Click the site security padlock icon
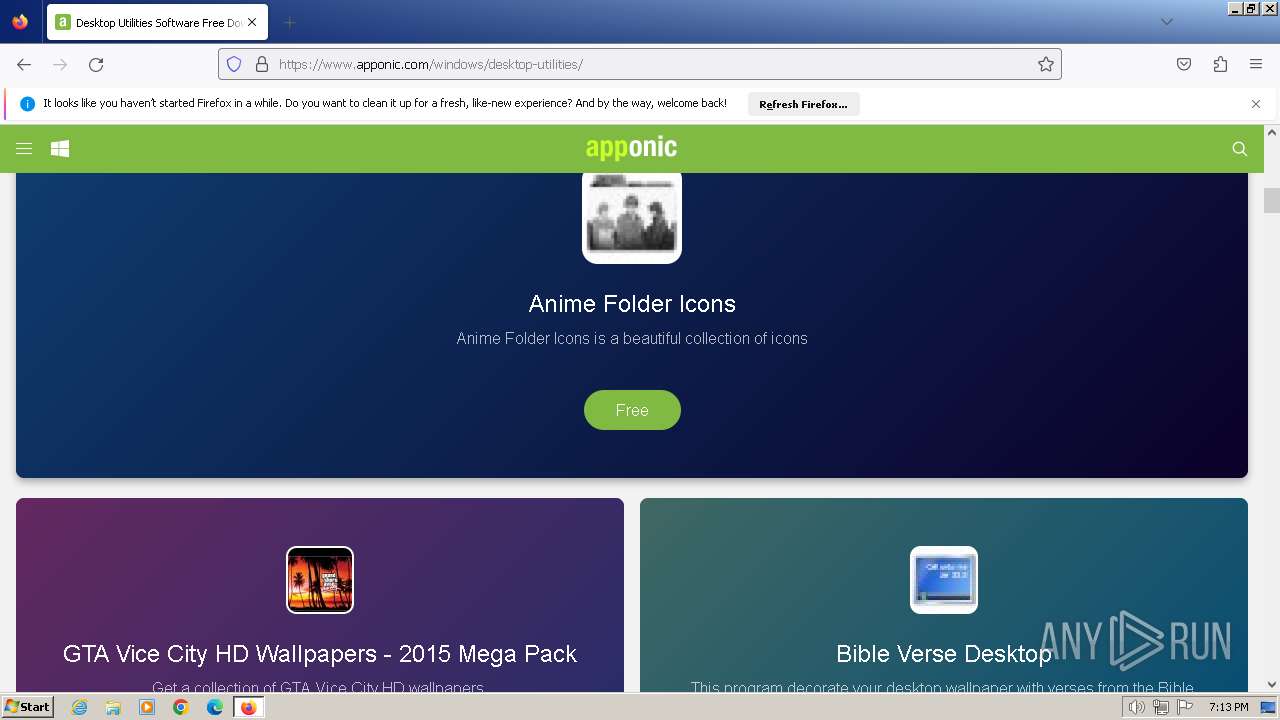The height and width of the screenshot is (720, 1280). [262, 64]
